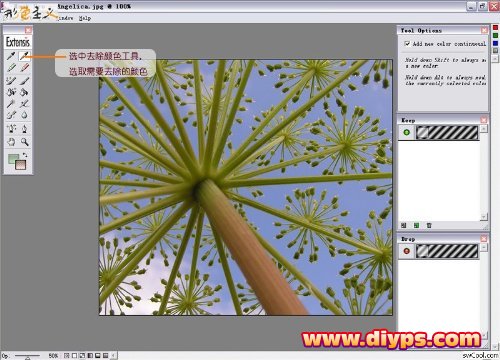The width and height of the screenshot is (500, 360).
Task: Click gray square icon on right strip
Action: click(496, 51)
